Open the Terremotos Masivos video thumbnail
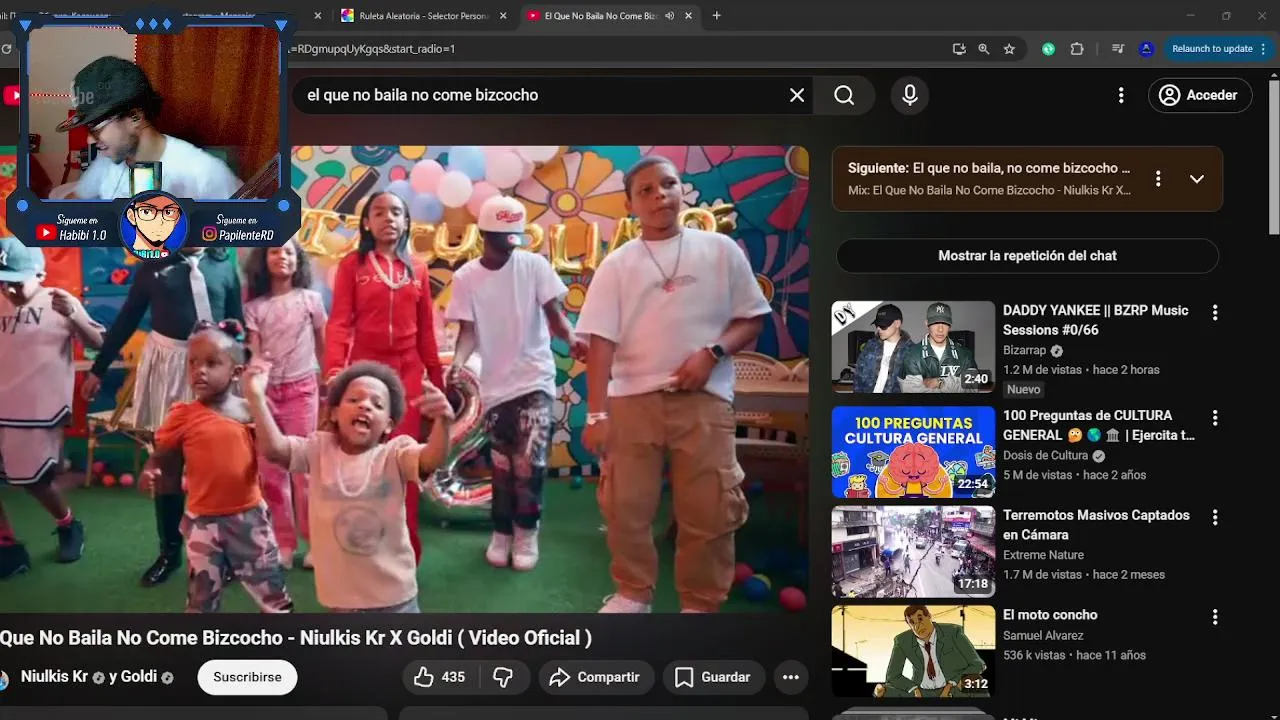Image resolution: width=1280 pixels, height=720 pixels. [913, 552]
